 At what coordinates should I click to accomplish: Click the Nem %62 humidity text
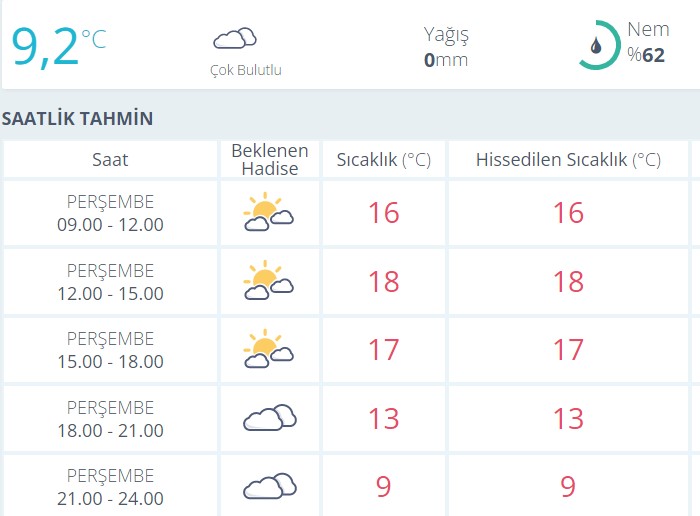(x=648, y=42)
